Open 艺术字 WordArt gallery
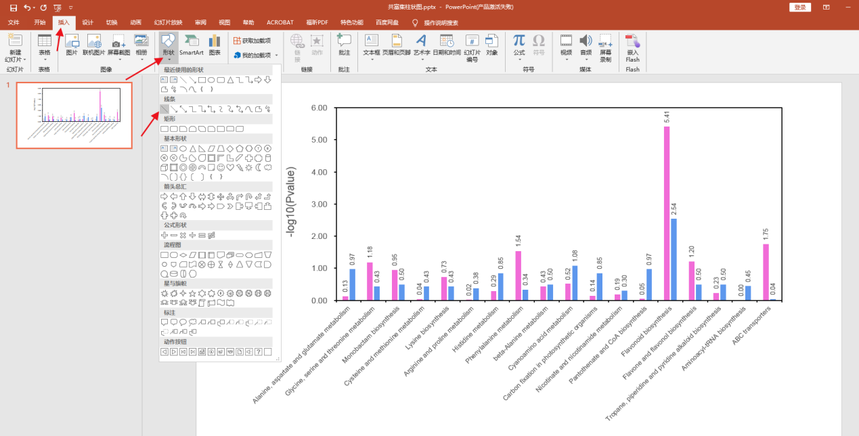 pyautogui.click(x=421, y=47)
